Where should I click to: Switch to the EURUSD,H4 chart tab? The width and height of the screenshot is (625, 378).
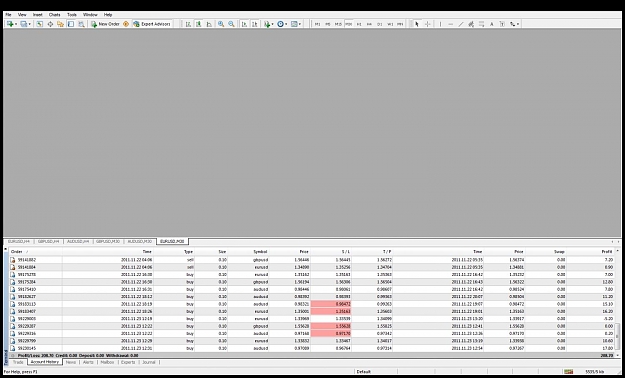(x=19, y=242)
